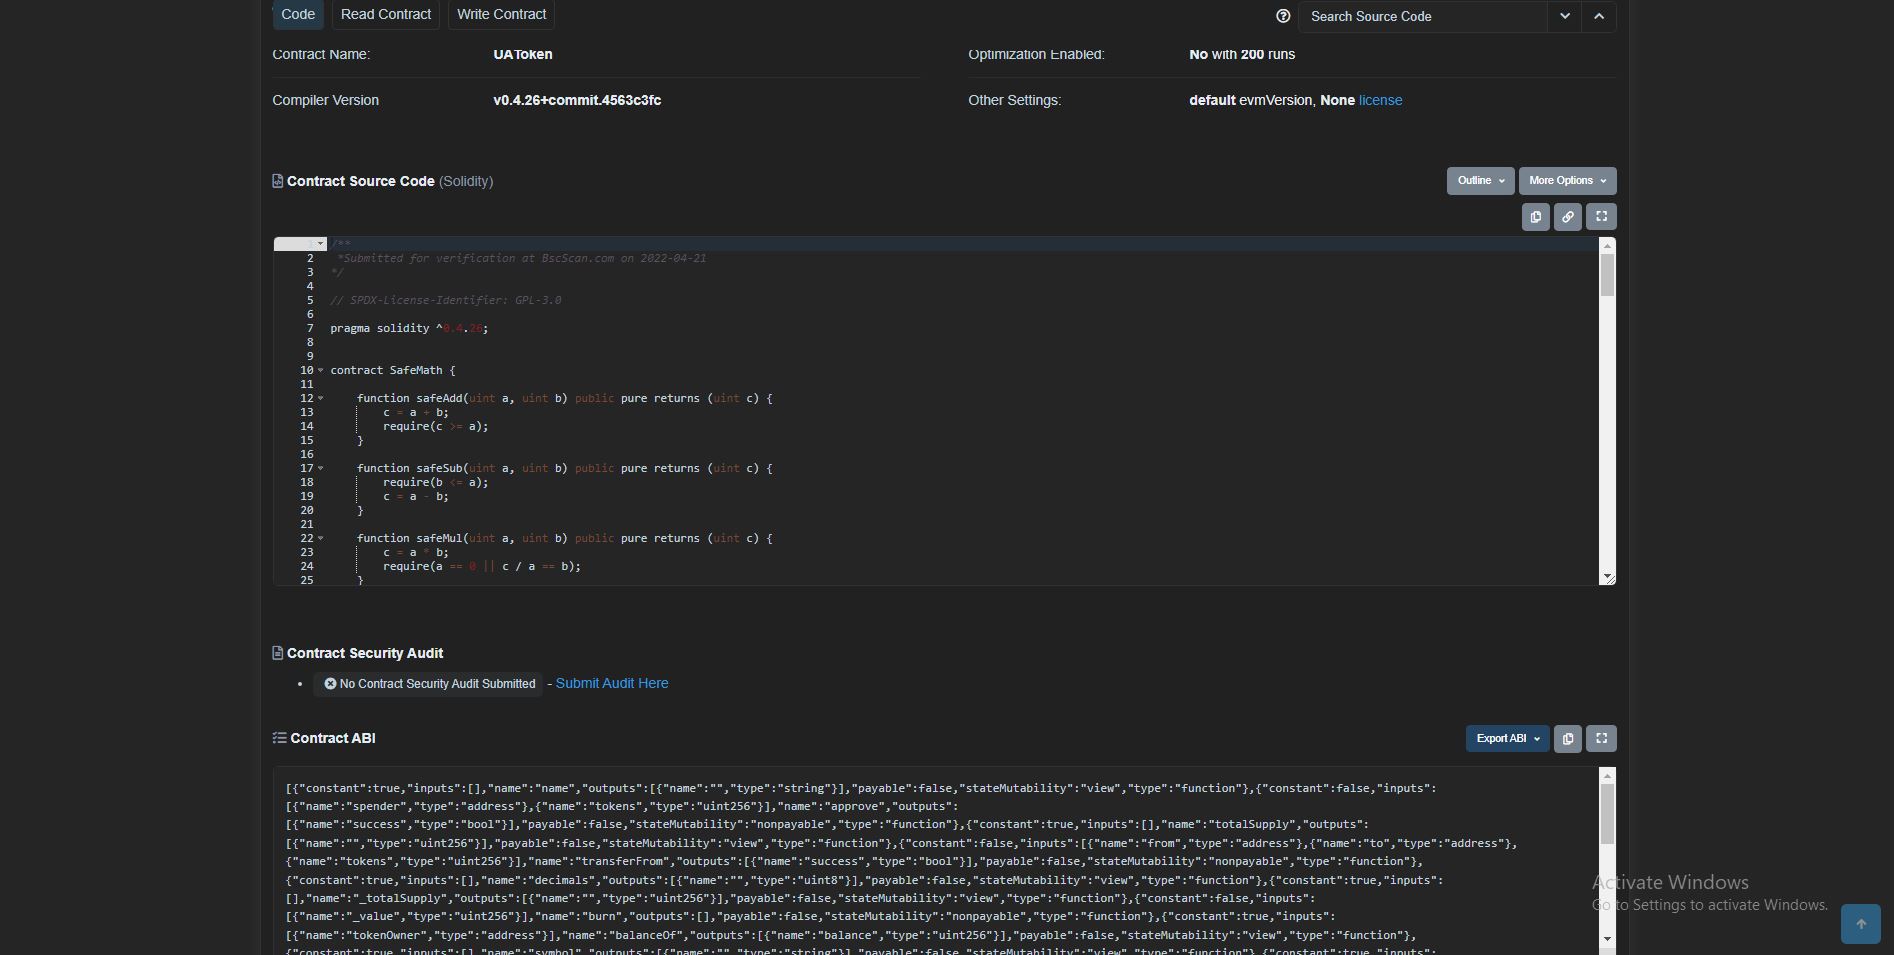Open the Write Contract tab
1894x955 pixels.
click(501, 14)
